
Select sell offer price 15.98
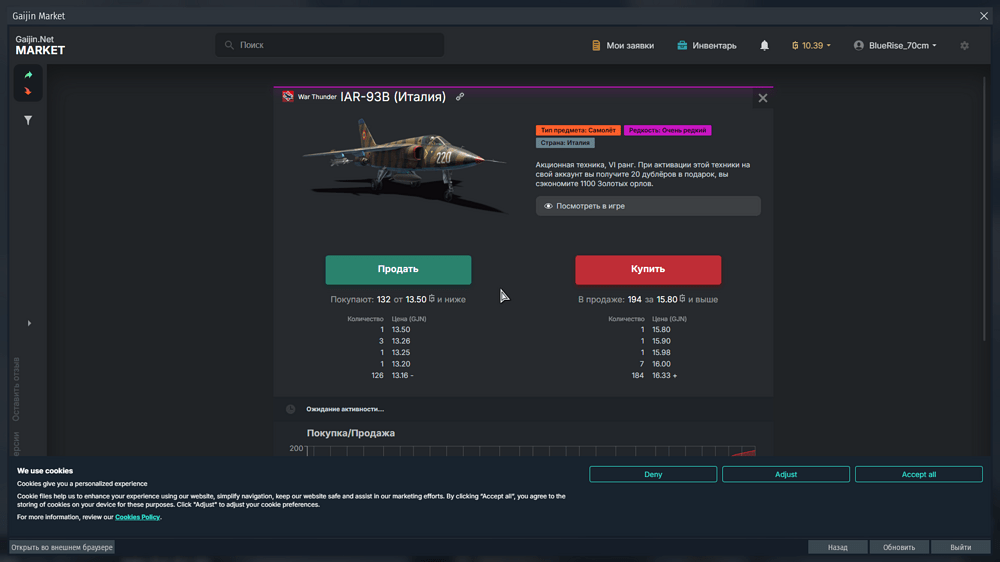click(x=661, y=353)
